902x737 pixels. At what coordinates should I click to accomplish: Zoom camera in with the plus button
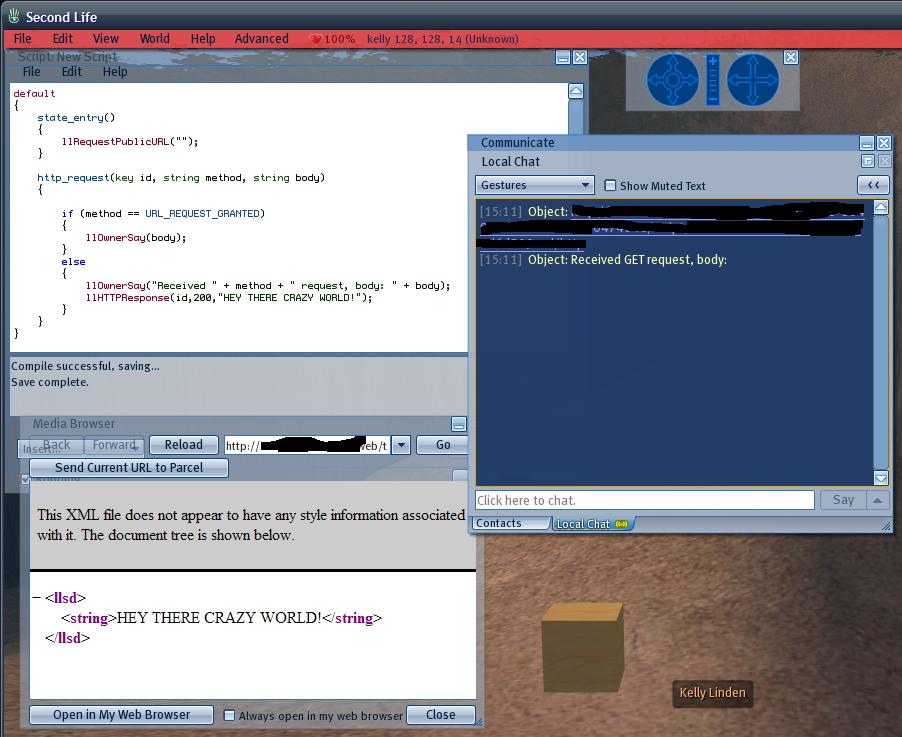click(713, 60)
